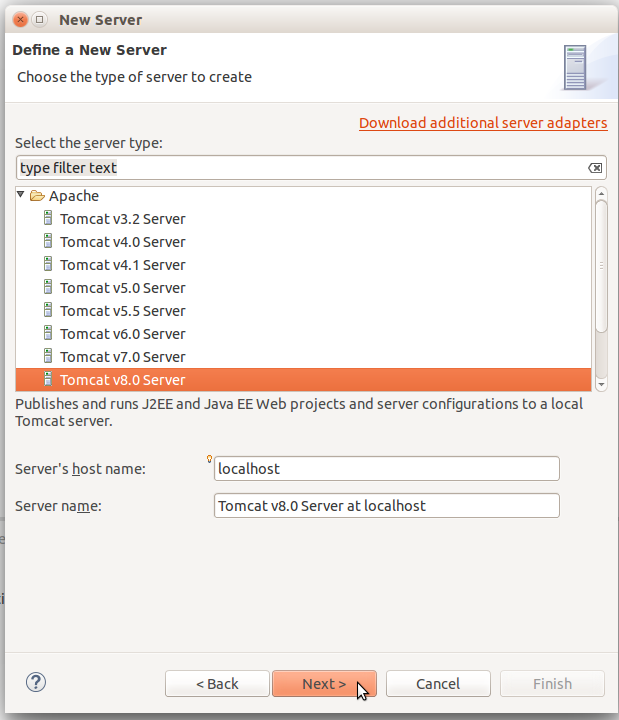Click the Tomcat v4.0 server icon
The image size is (619, 720).
click(x=48, y=241)
